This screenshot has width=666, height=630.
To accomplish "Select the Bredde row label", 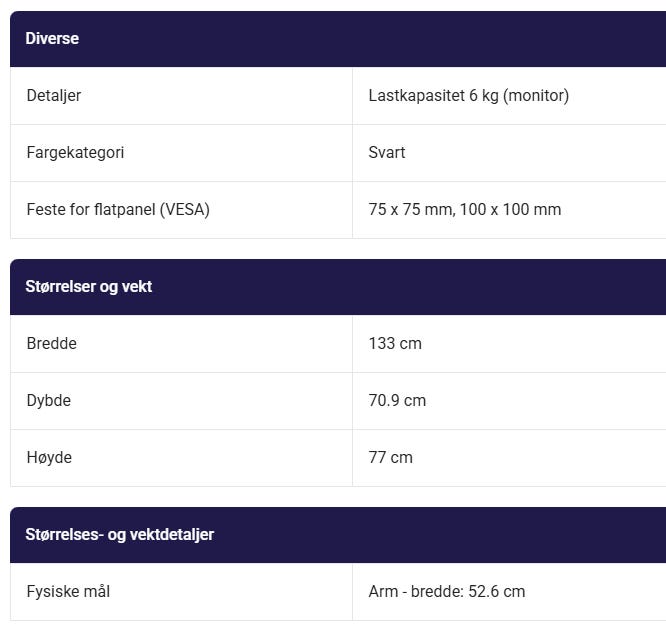I will pyautogui.click(x=52, y=344).
